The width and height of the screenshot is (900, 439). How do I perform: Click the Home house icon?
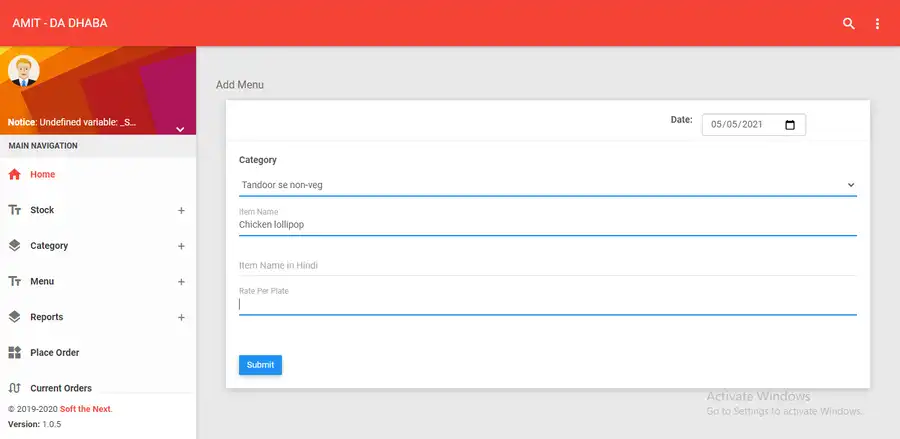[x=14, y=174]
